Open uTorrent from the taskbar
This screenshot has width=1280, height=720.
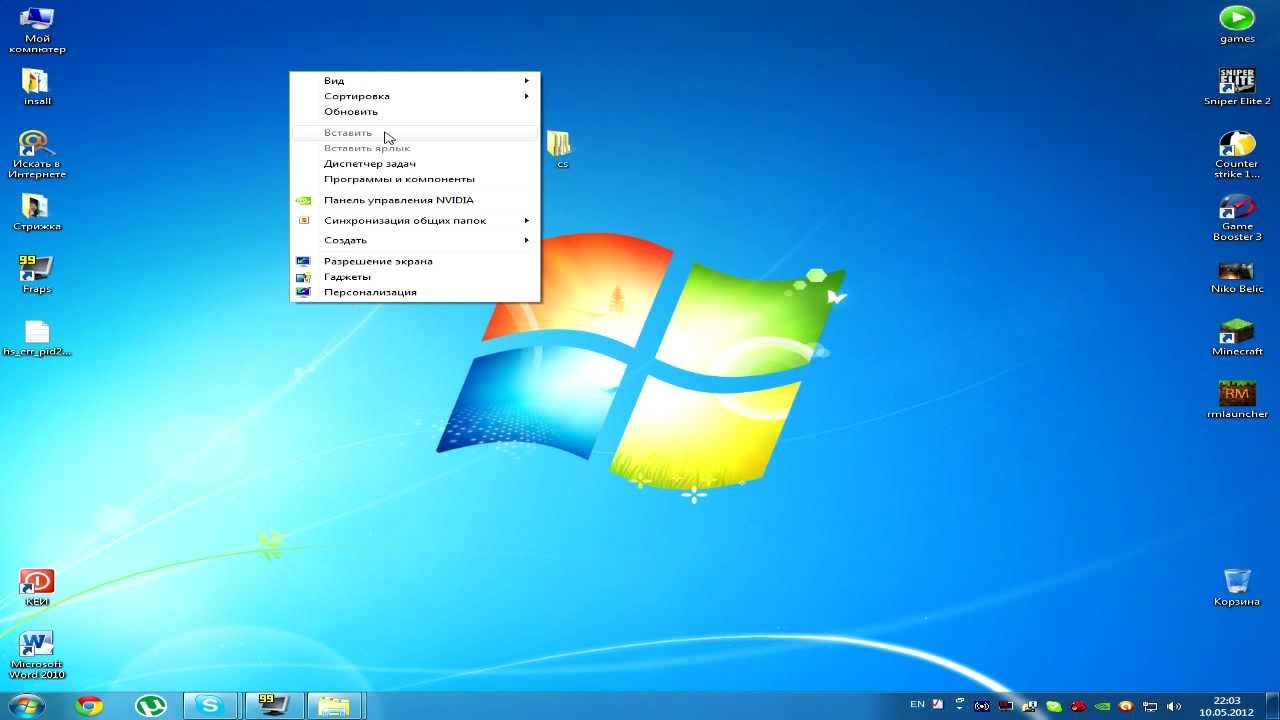click(151, 706)
